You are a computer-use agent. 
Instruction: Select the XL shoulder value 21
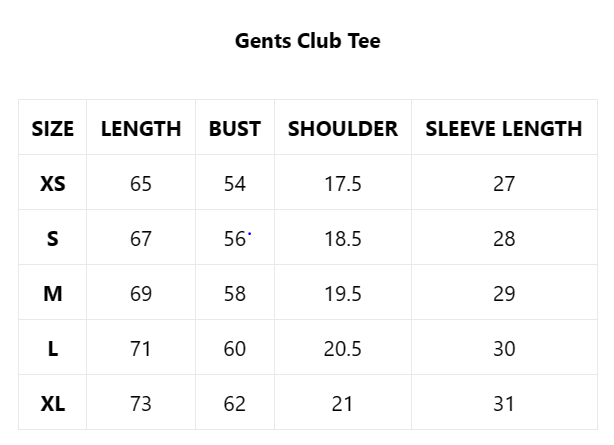(x=343, y=404)
